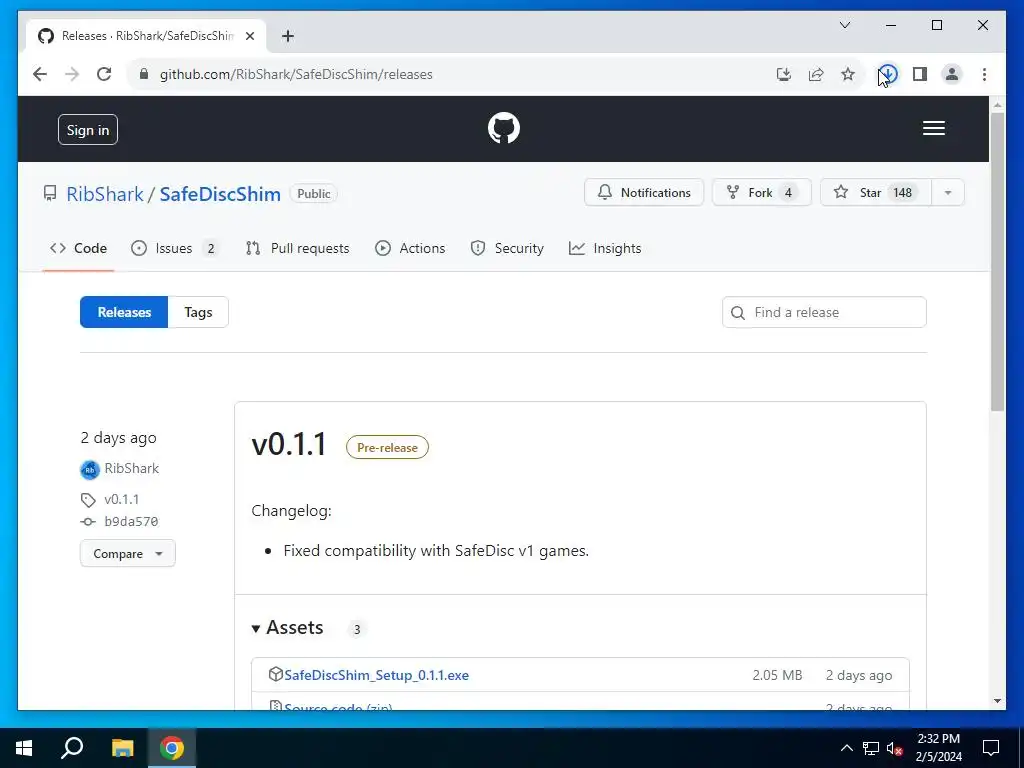Click the page vertical scrollbar thumb

(997, 261)
